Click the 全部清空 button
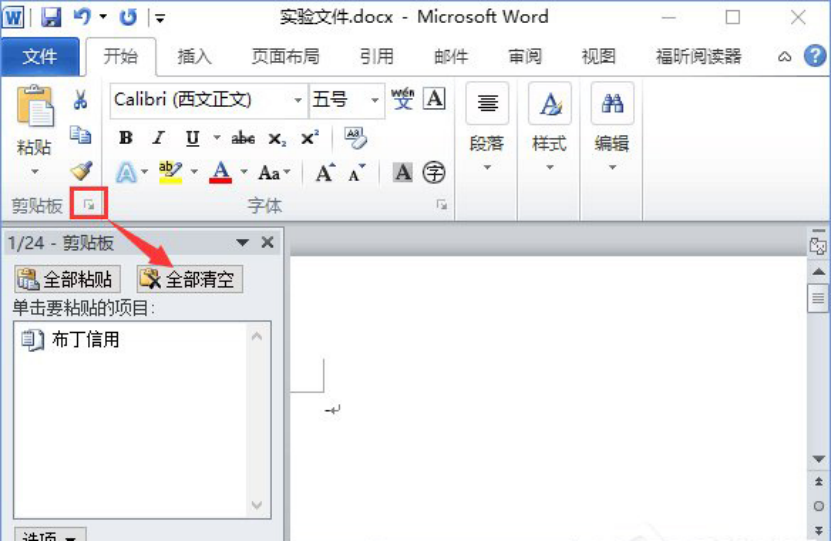This screenshot has width=831, height=541. tap(190, 279)
